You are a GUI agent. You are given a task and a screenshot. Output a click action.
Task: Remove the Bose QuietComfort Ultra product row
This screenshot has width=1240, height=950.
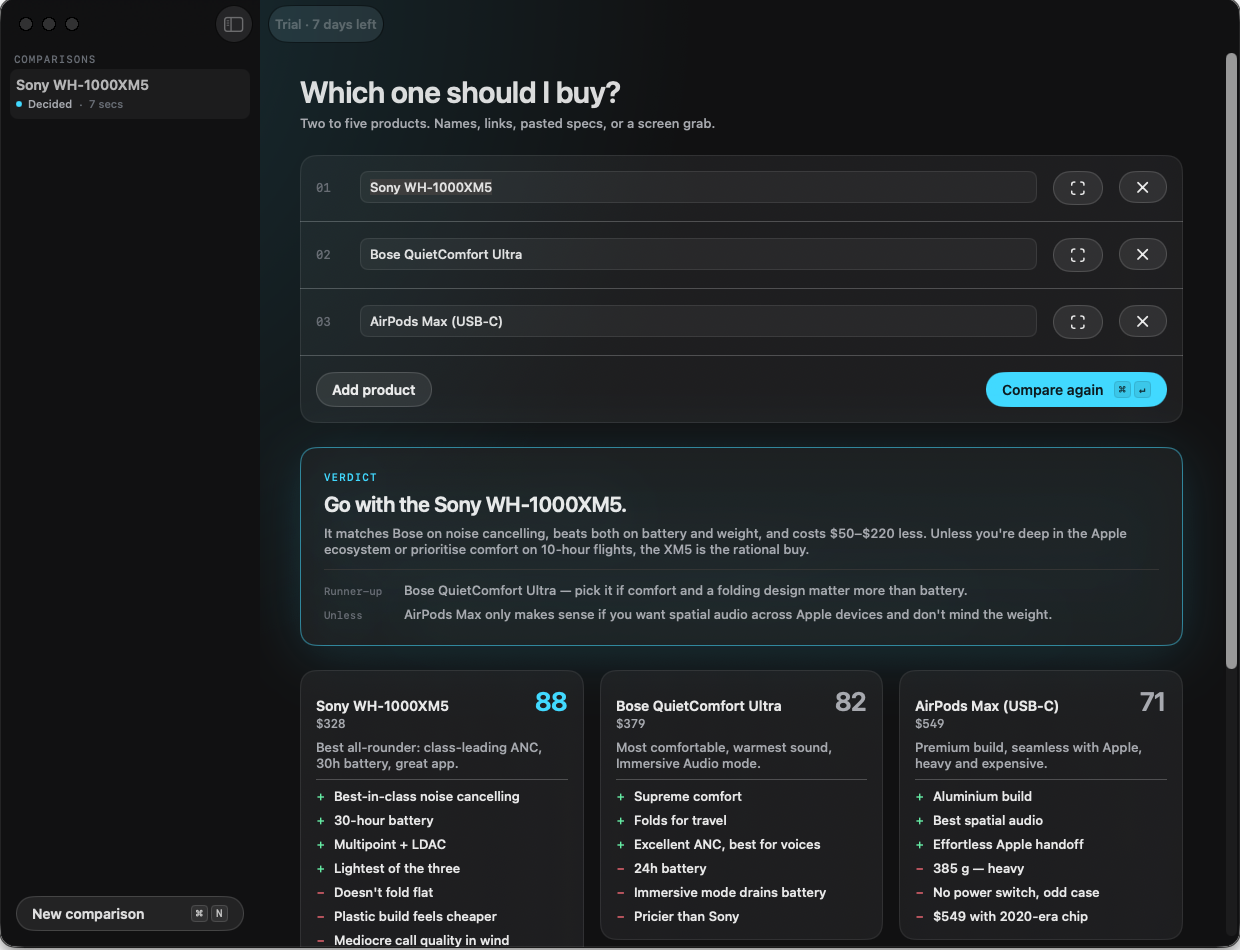coord(1142,254)
